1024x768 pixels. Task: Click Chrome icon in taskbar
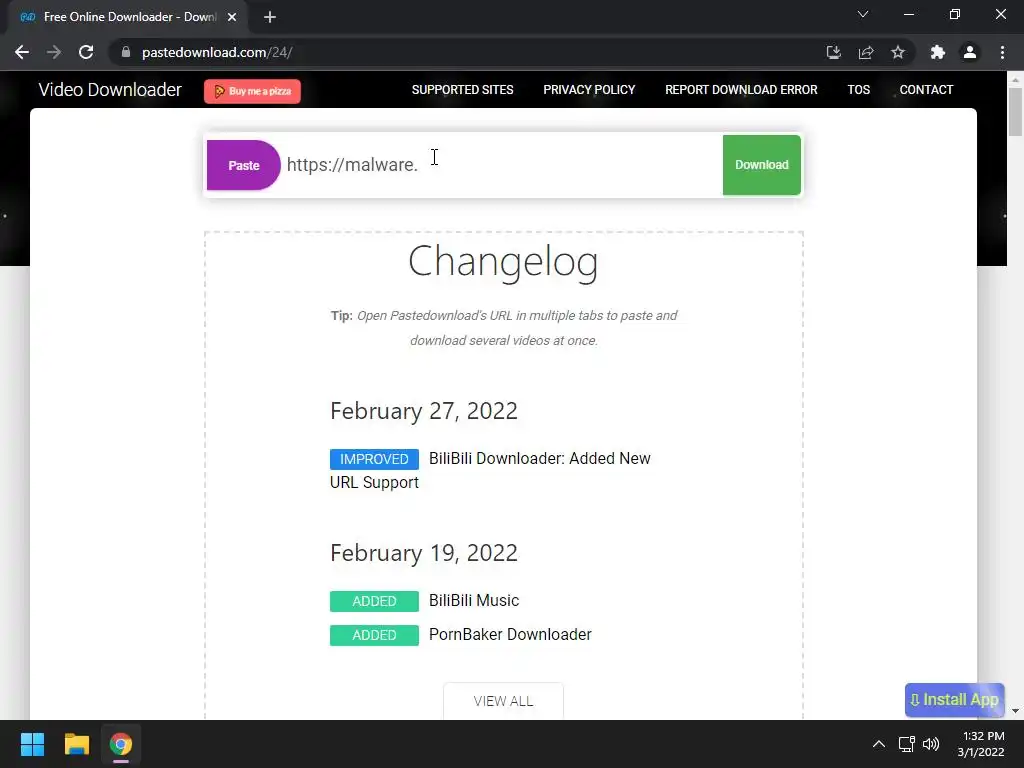(x=121, y=744)
